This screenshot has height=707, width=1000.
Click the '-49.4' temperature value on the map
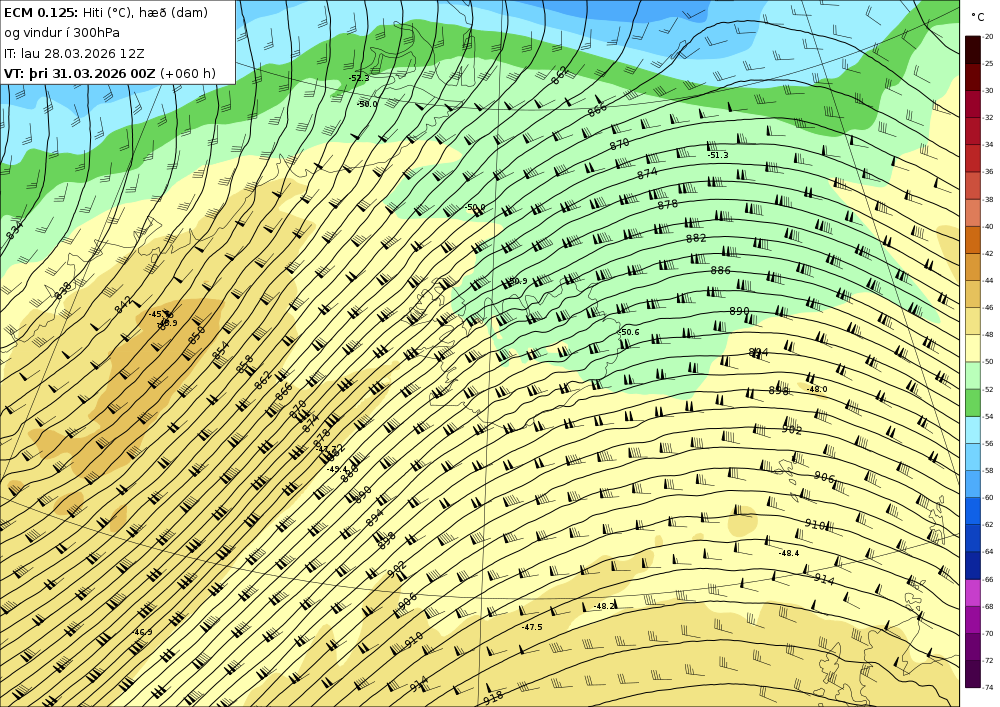coord(337,469)
